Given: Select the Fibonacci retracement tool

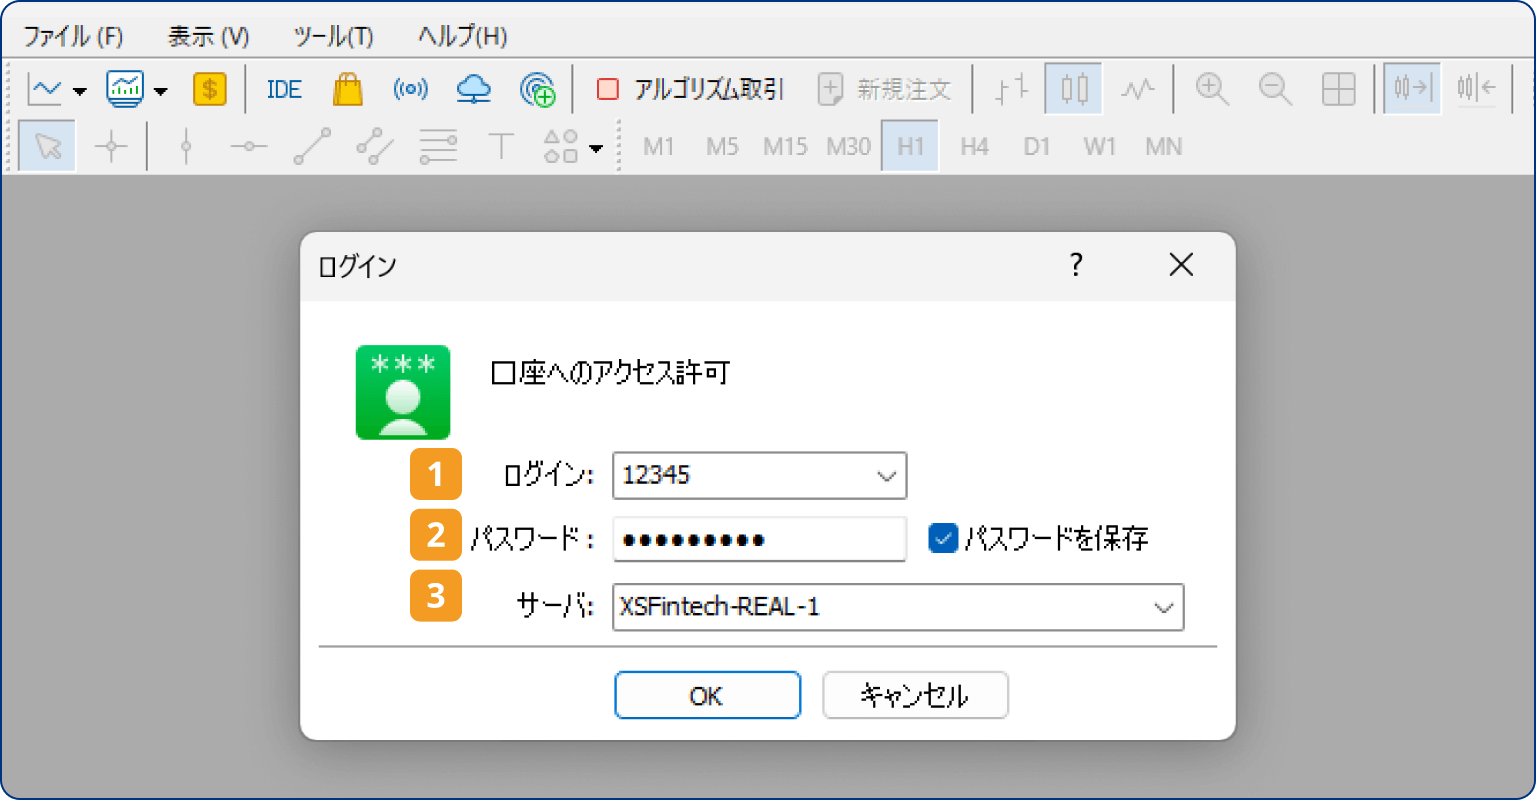Looking at the screenshot, I should pyautogui.click(x=438, y=147).
